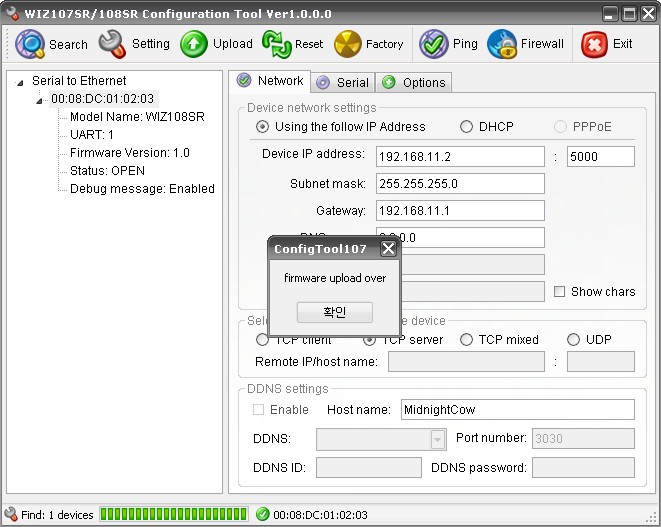Click the red Exit icon
661x527 pixels.
coord(594,44)
